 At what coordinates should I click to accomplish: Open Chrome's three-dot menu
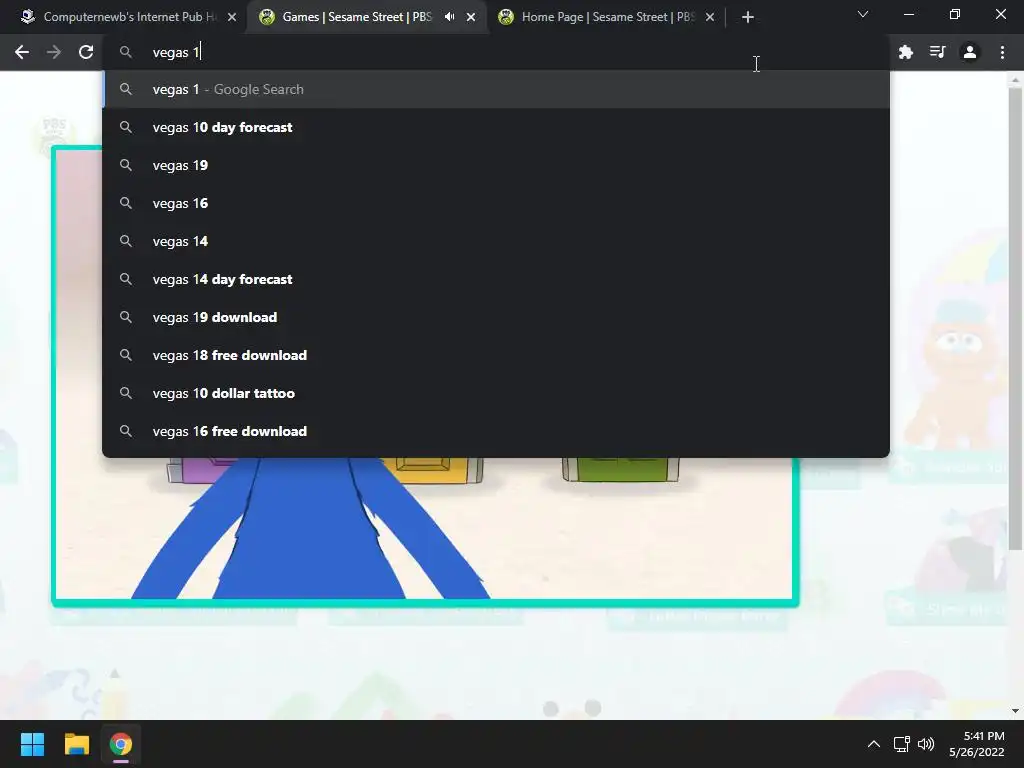[x=1002, y=52]
